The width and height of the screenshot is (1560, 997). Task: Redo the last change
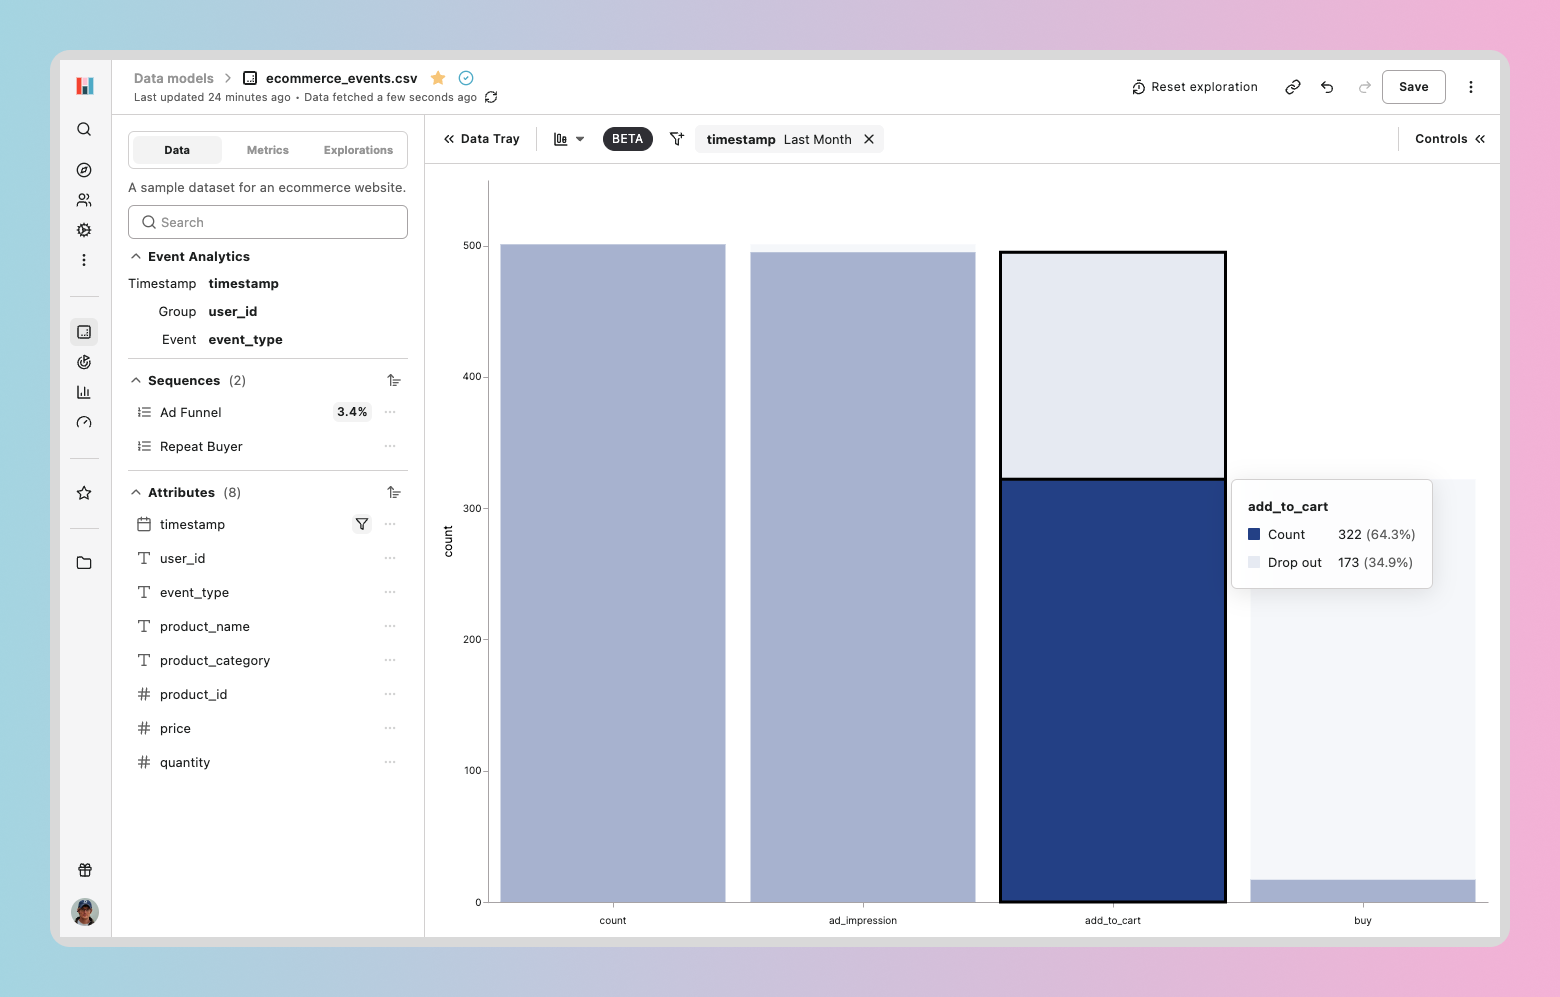(x=1364, y=87)
